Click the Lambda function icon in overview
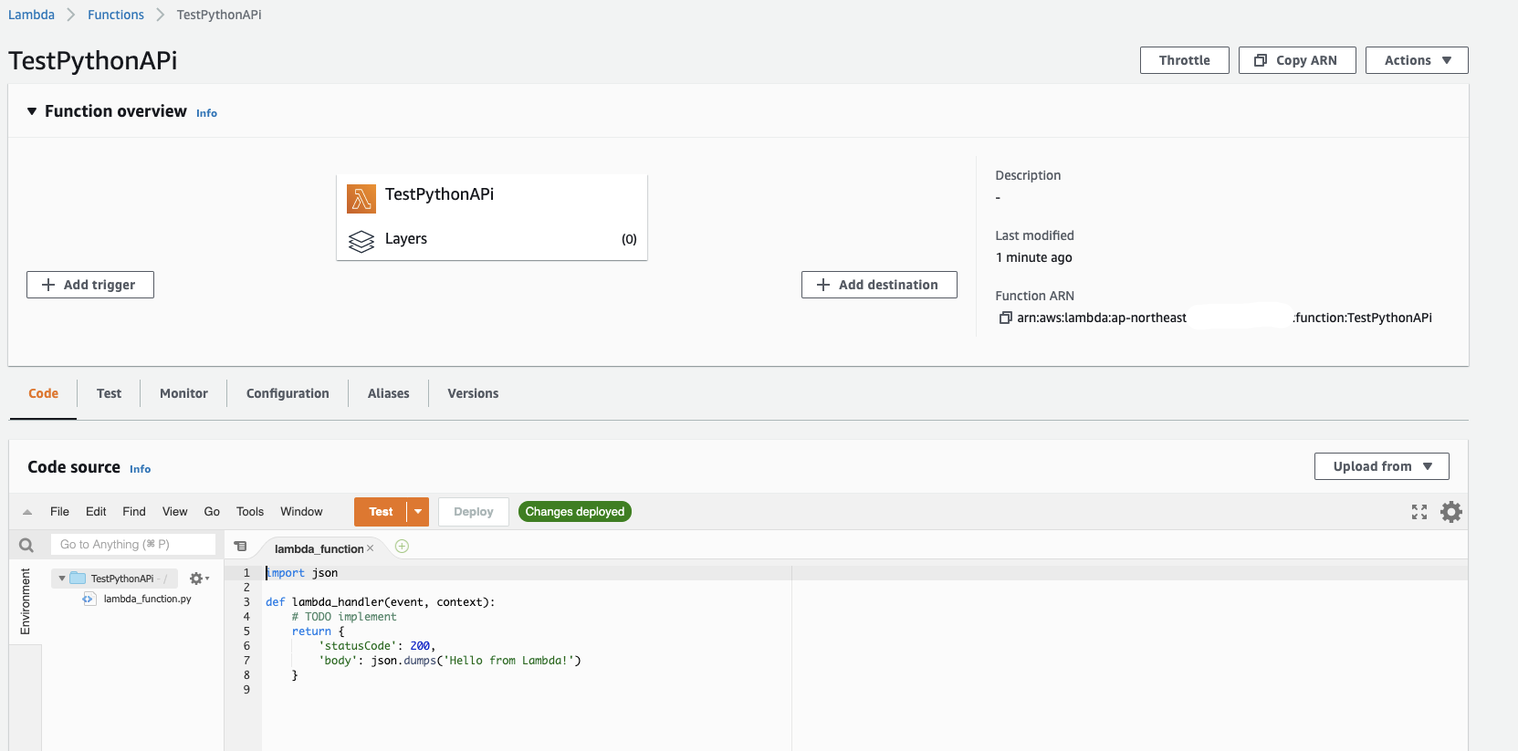Image resolution: width=1518 pixels, height=751 pixels. pyautogui.click(x=361, y=198)
